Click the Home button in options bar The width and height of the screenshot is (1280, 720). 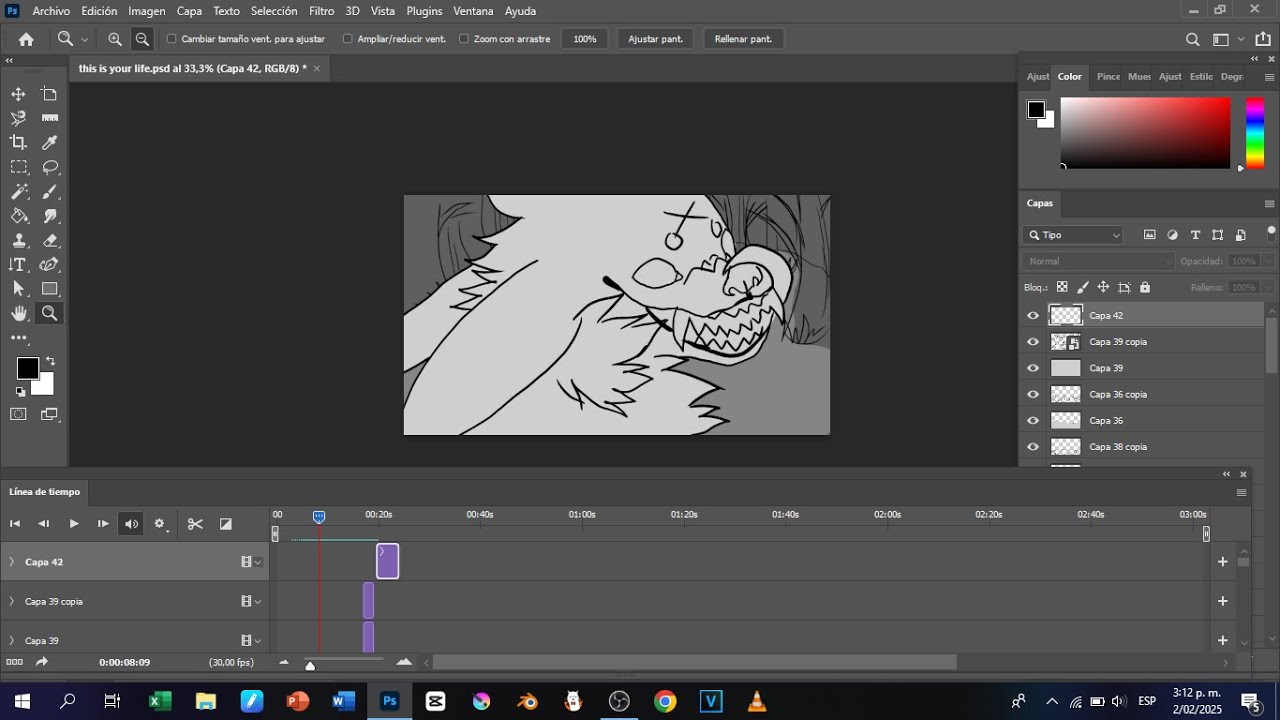[26, 39]
